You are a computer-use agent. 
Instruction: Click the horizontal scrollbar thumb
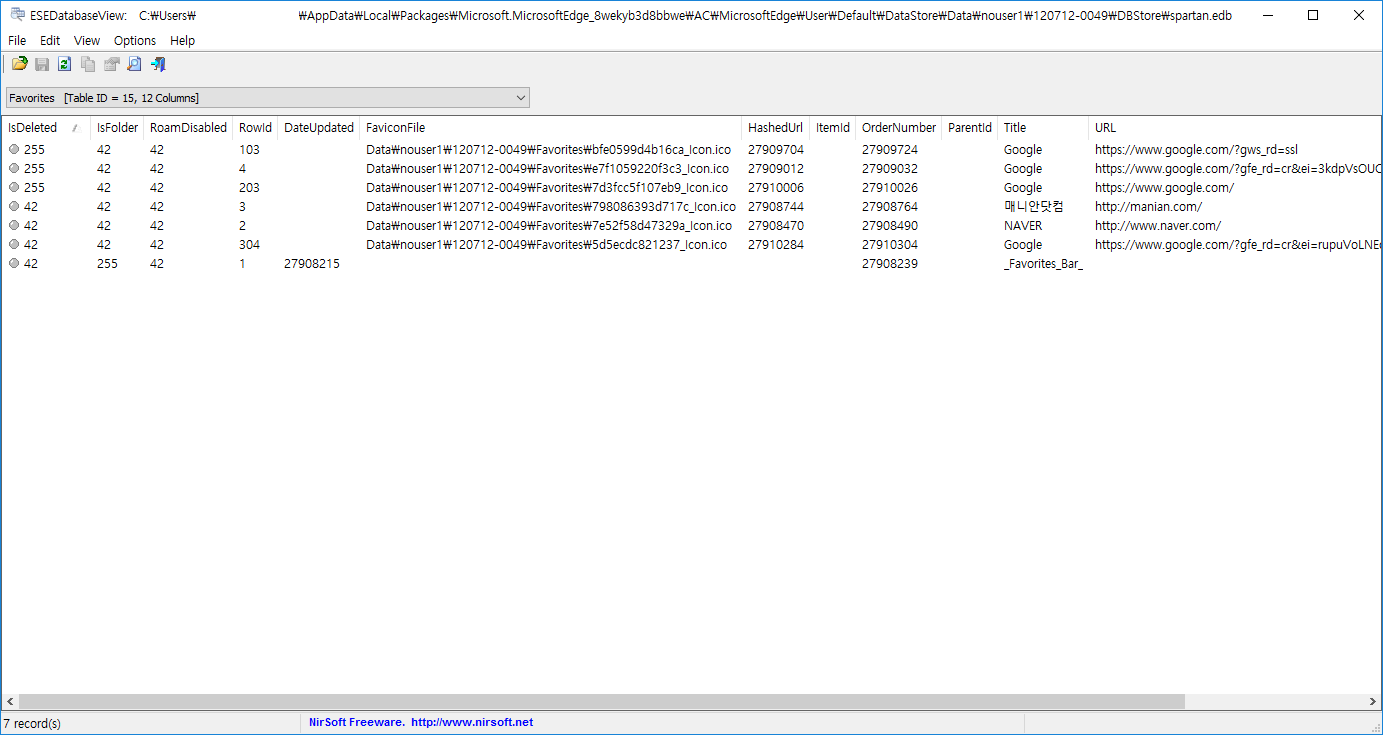coord(601,702)
